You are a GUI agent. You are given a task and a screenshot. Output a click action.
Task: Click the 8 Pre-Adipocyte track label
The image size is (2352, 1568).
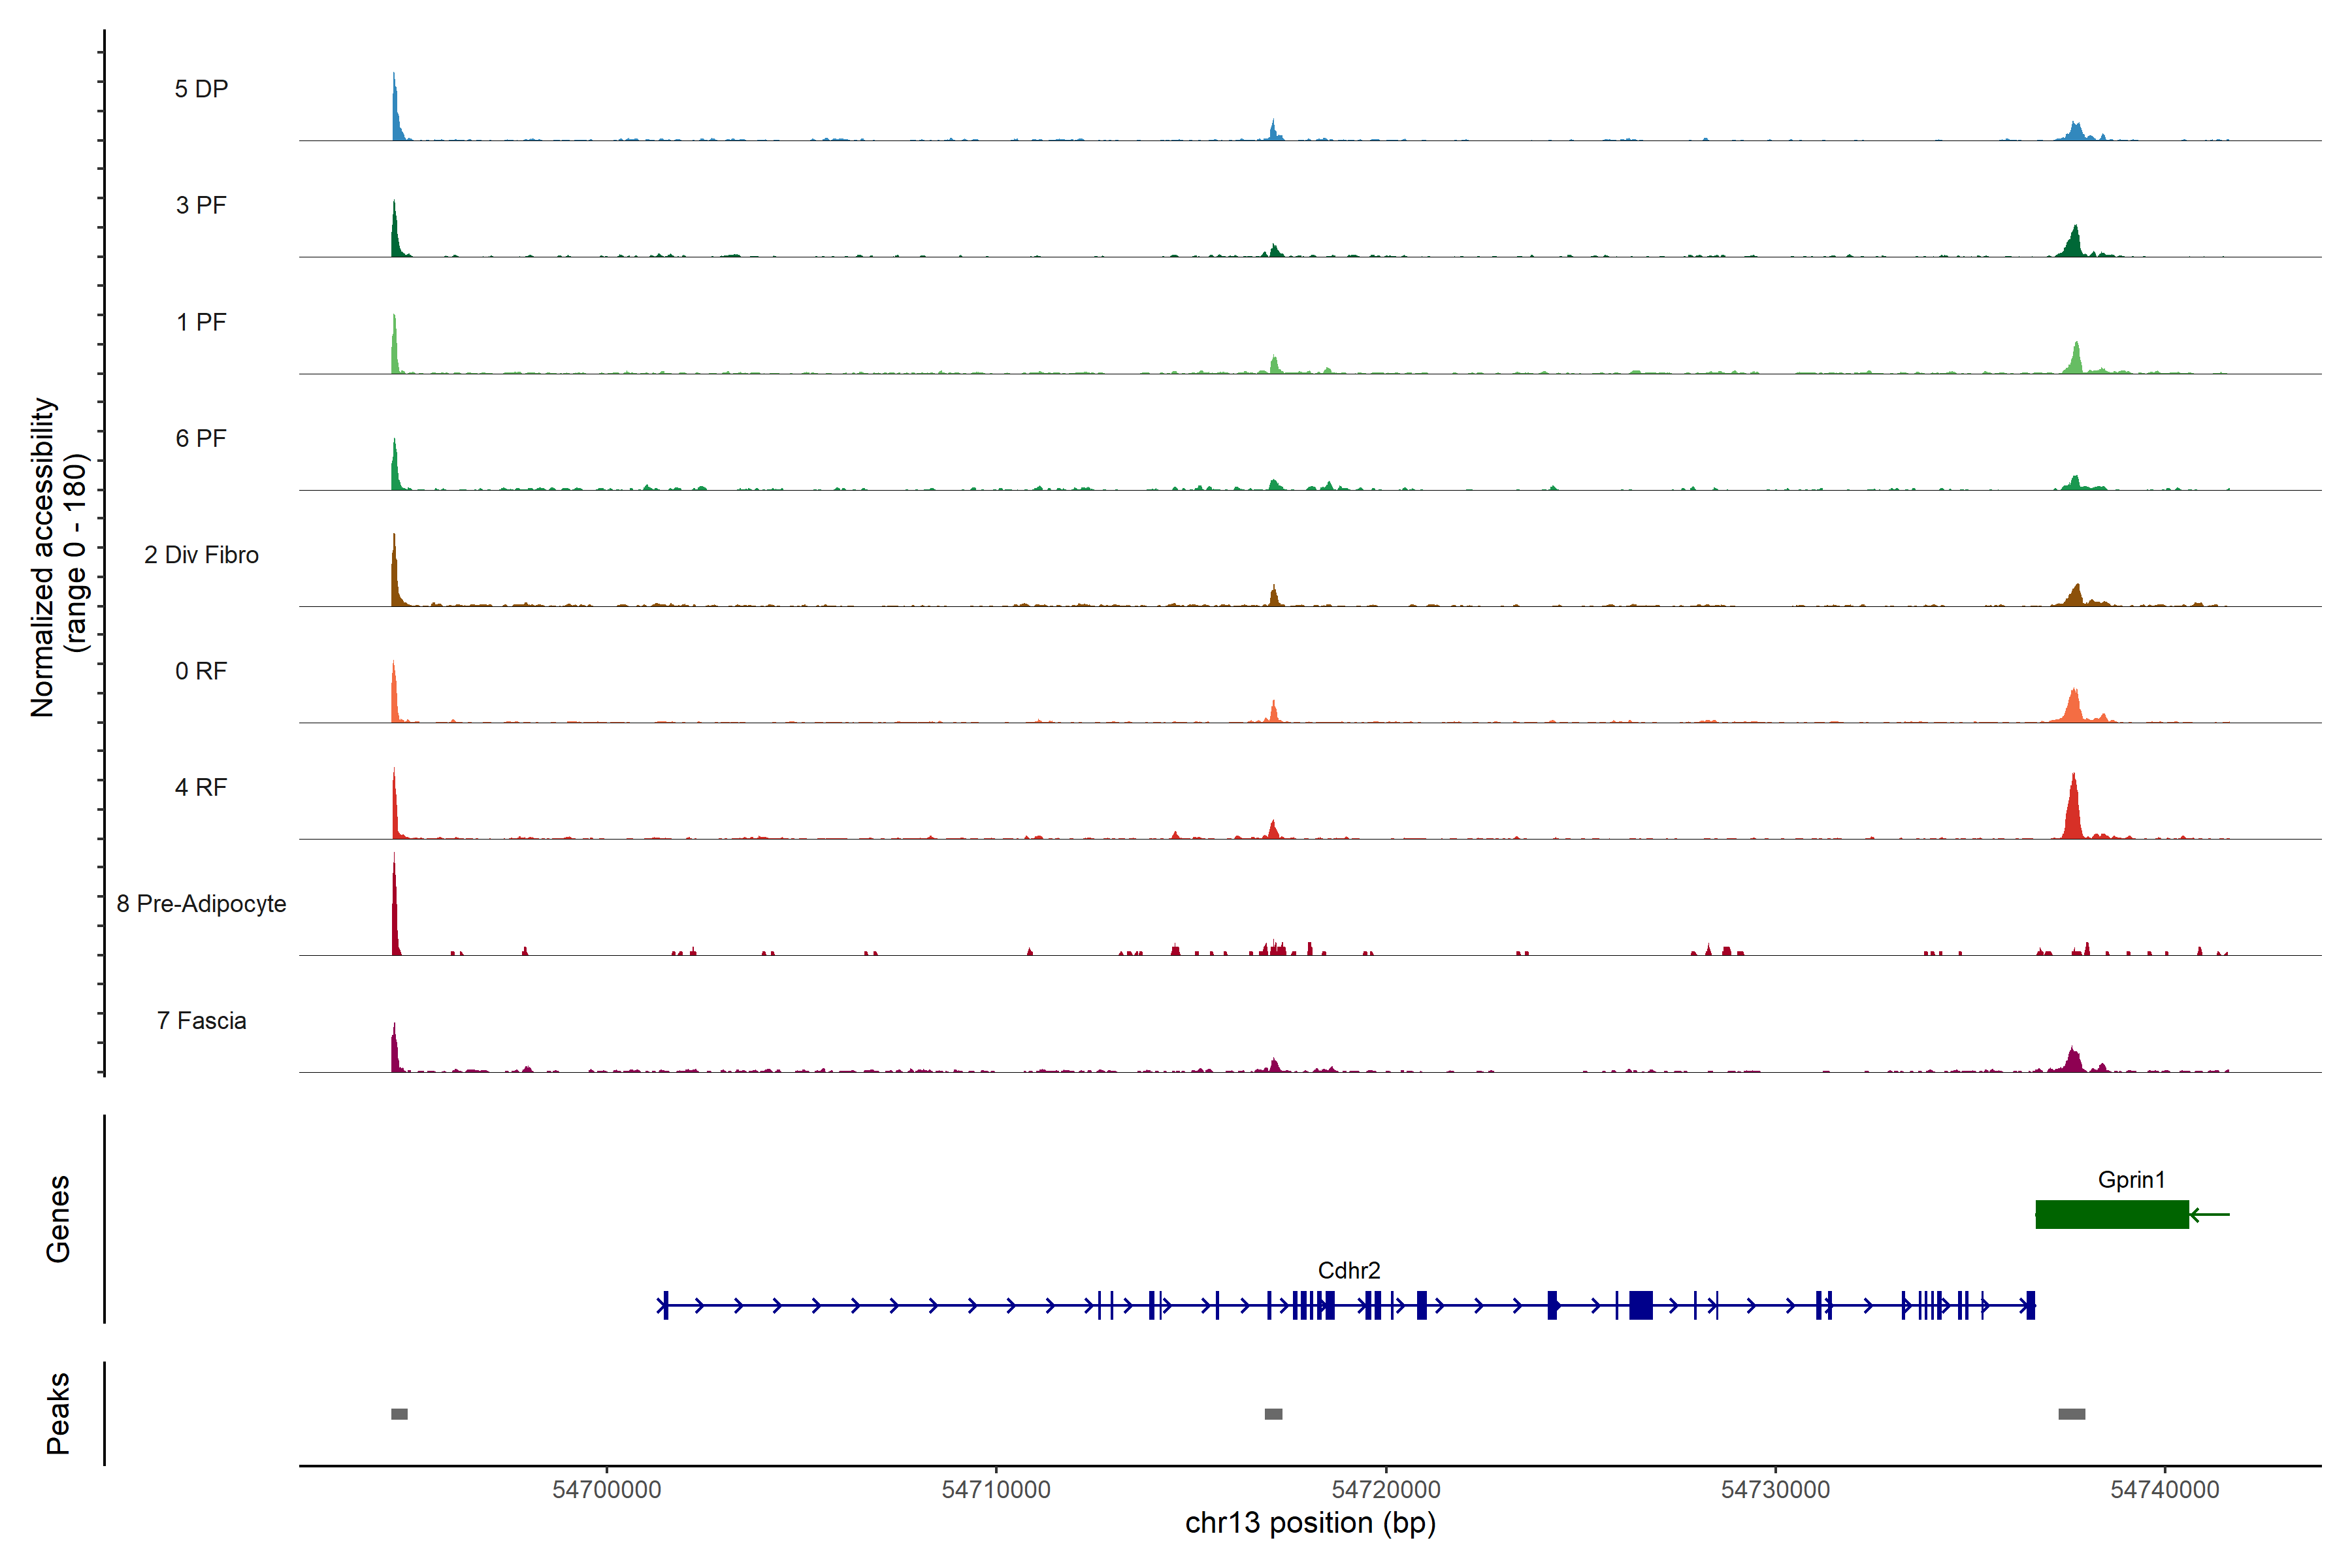point(201,904)
